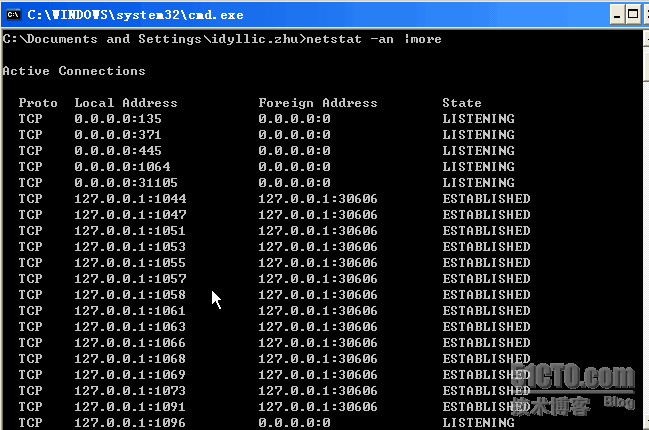Click LISTENING state of port 445 row

click(x=478, y=151)
